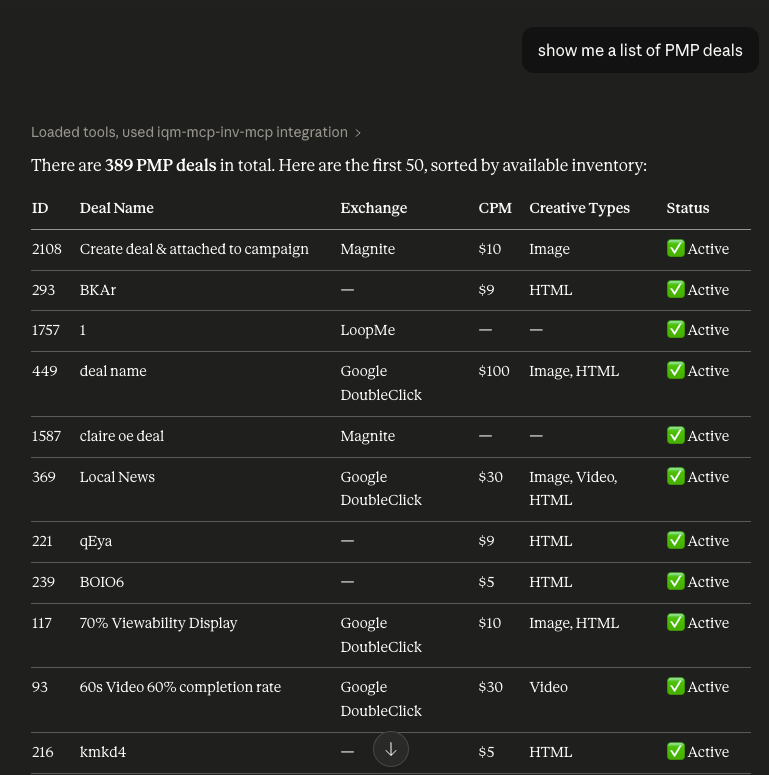Click '$5' CPM in BOIO6 row
The width and height of the screenshot is (769, 775).
(x=486, y=582)
